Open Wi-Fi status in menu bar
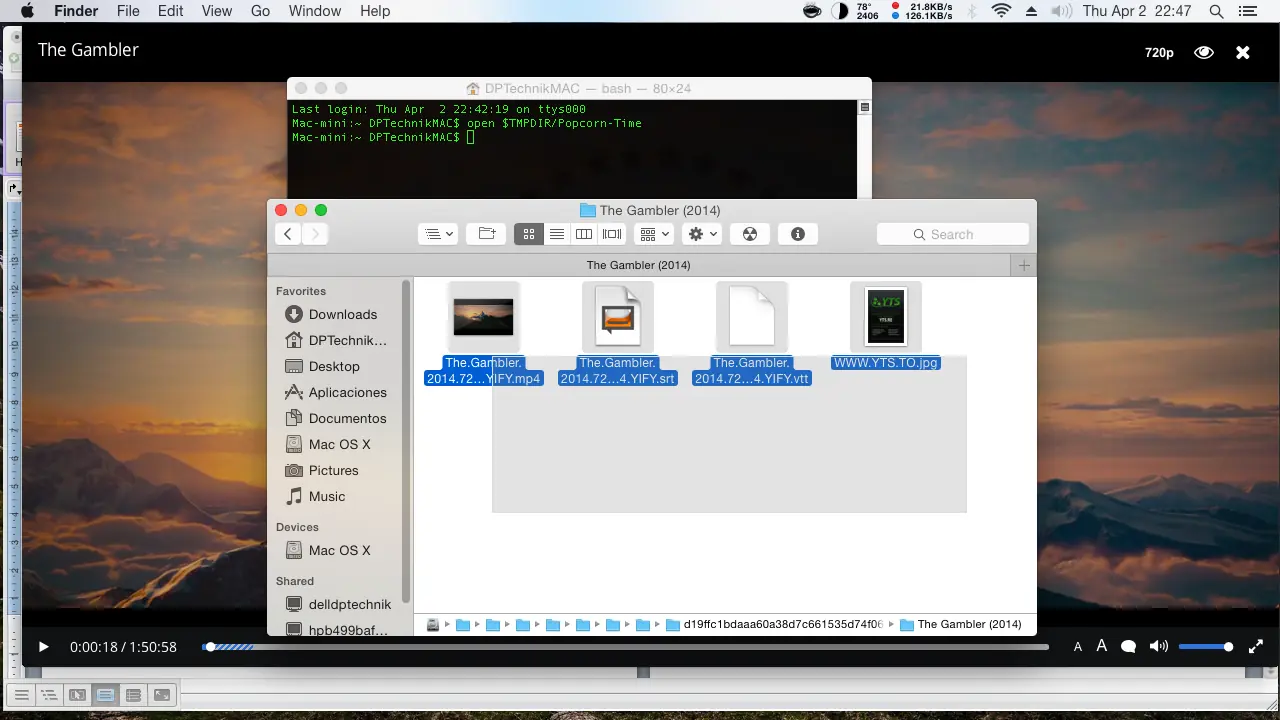 [1001, 11]
